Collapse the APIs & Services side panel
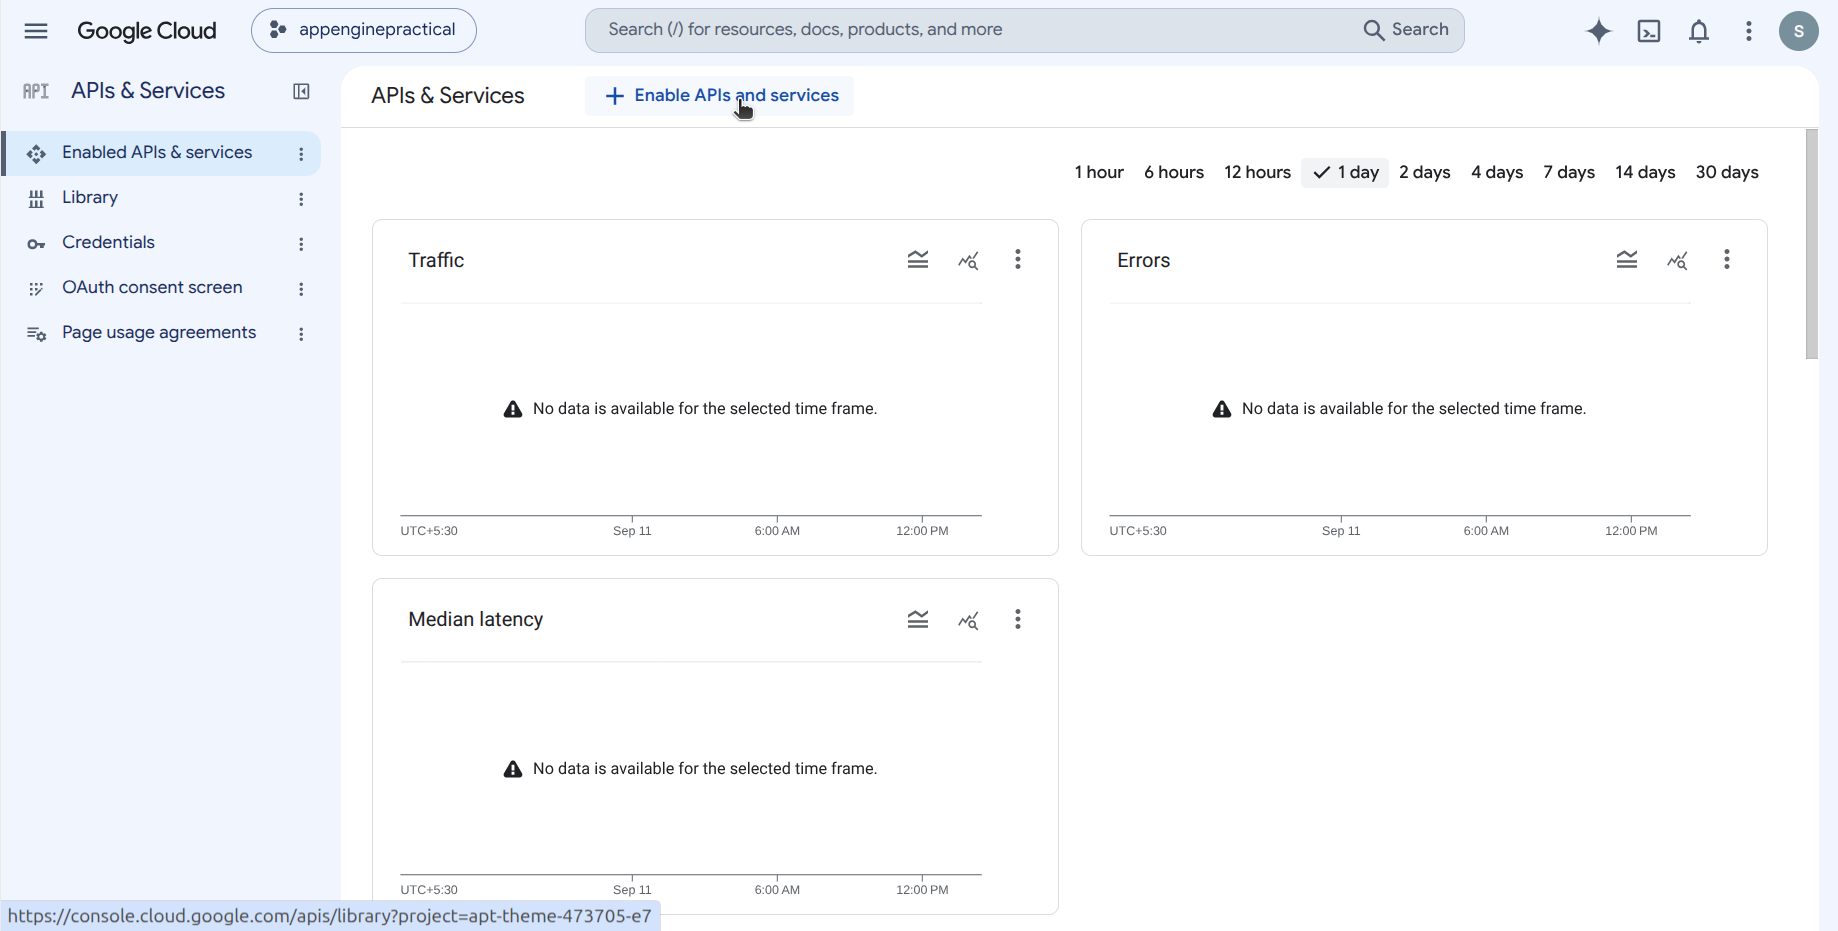The image size is (1838, 931). 301,91
